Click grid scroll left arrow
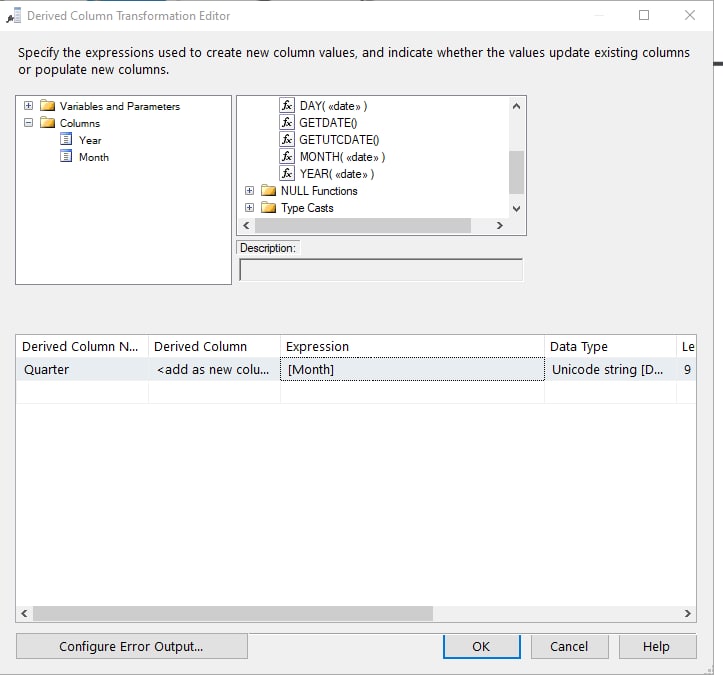 coord(24,614)
